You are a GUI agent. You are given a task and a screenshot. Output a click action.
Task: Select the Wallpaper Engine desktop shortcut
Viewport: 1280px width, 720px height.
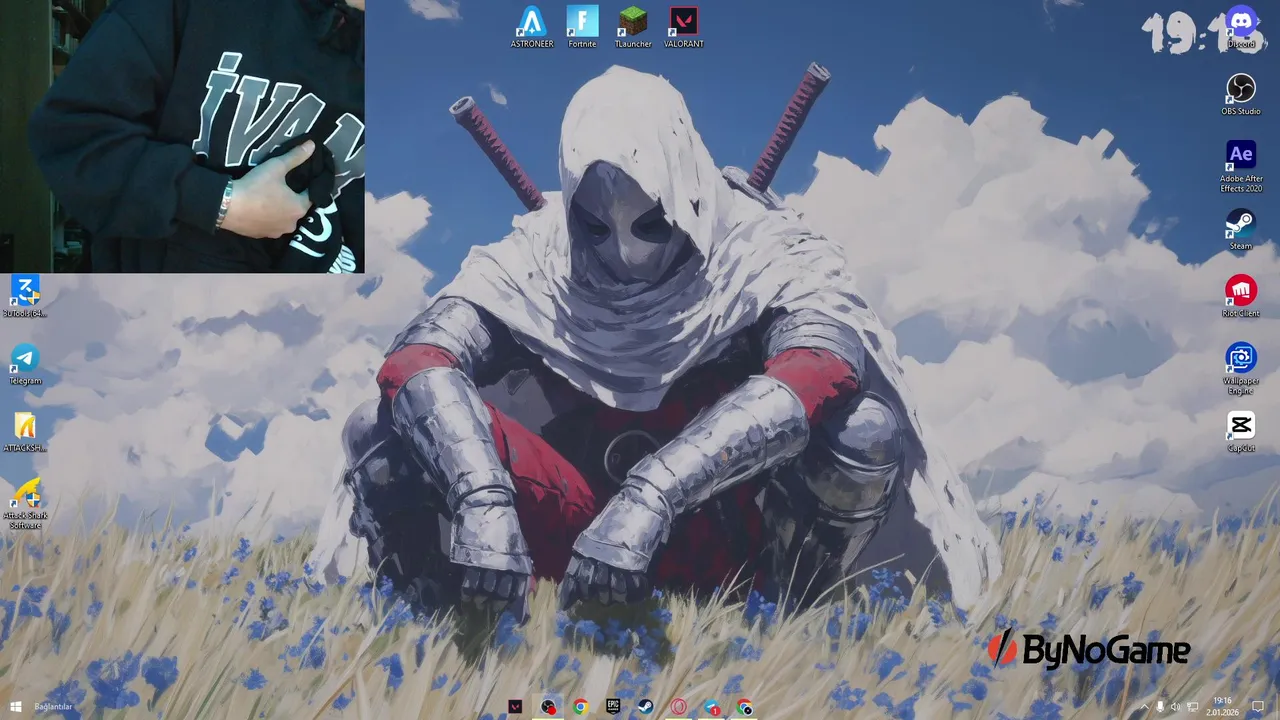[1241, 368]
